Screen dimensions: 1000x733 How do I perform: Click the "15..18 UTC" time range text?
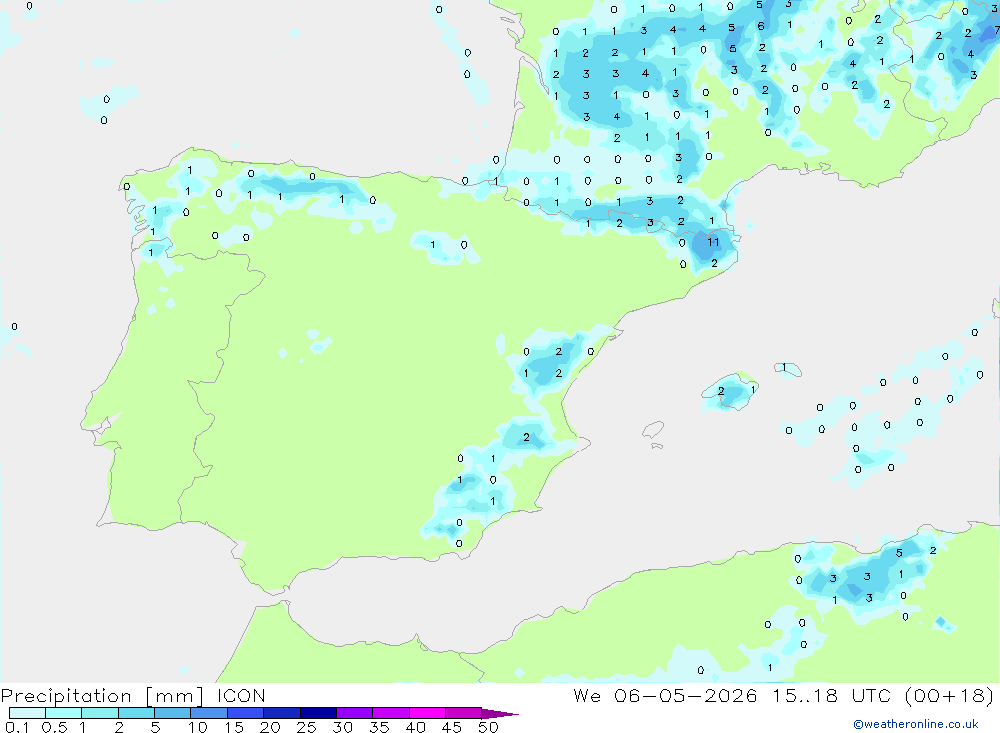click(832, 695)
